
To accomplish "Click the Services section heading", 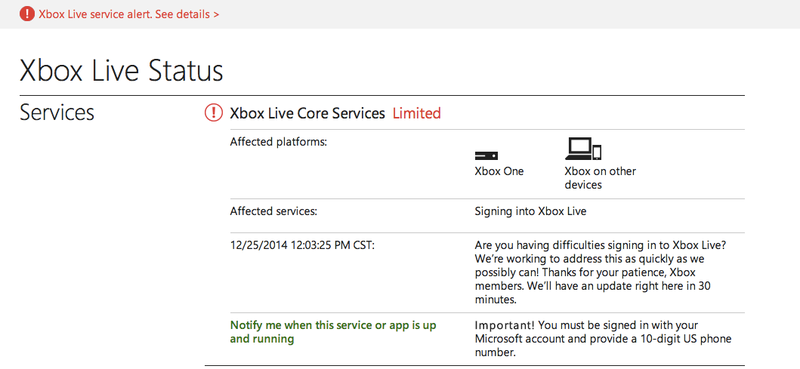I will coord(57,112).
